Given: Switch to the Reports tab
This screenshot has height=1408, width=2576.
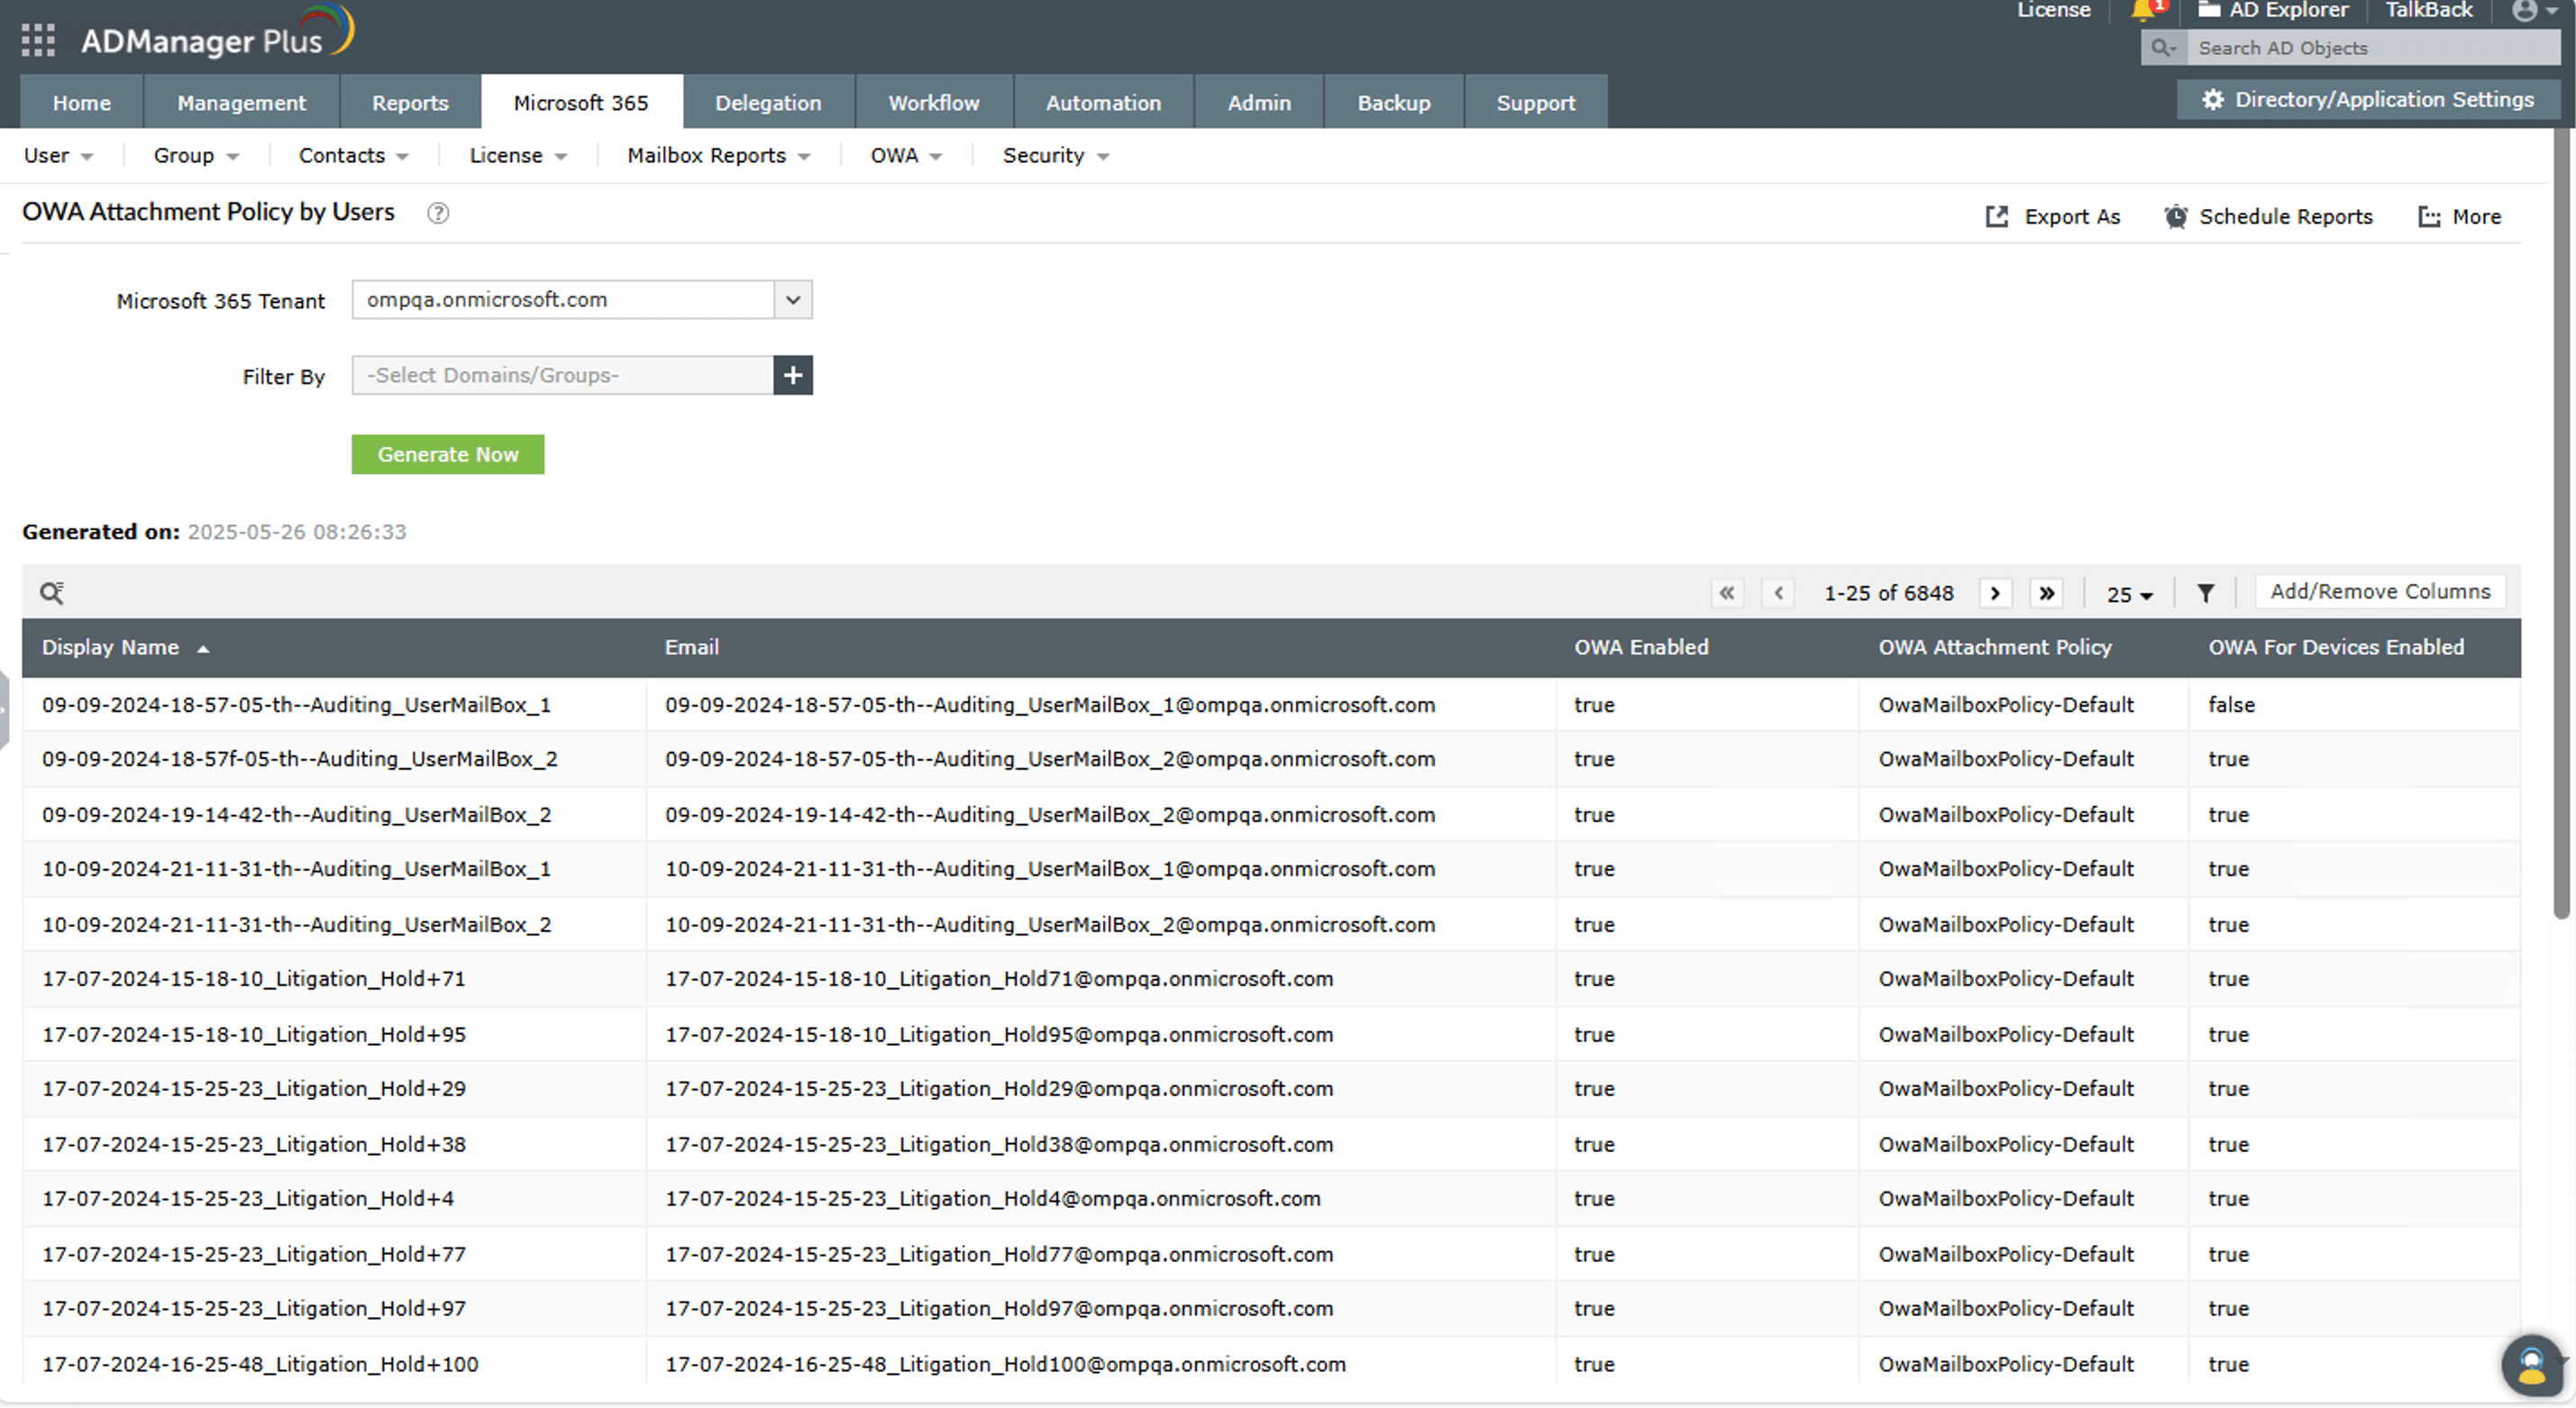Looking at the screenshot, I should click(x=410, y=103).
